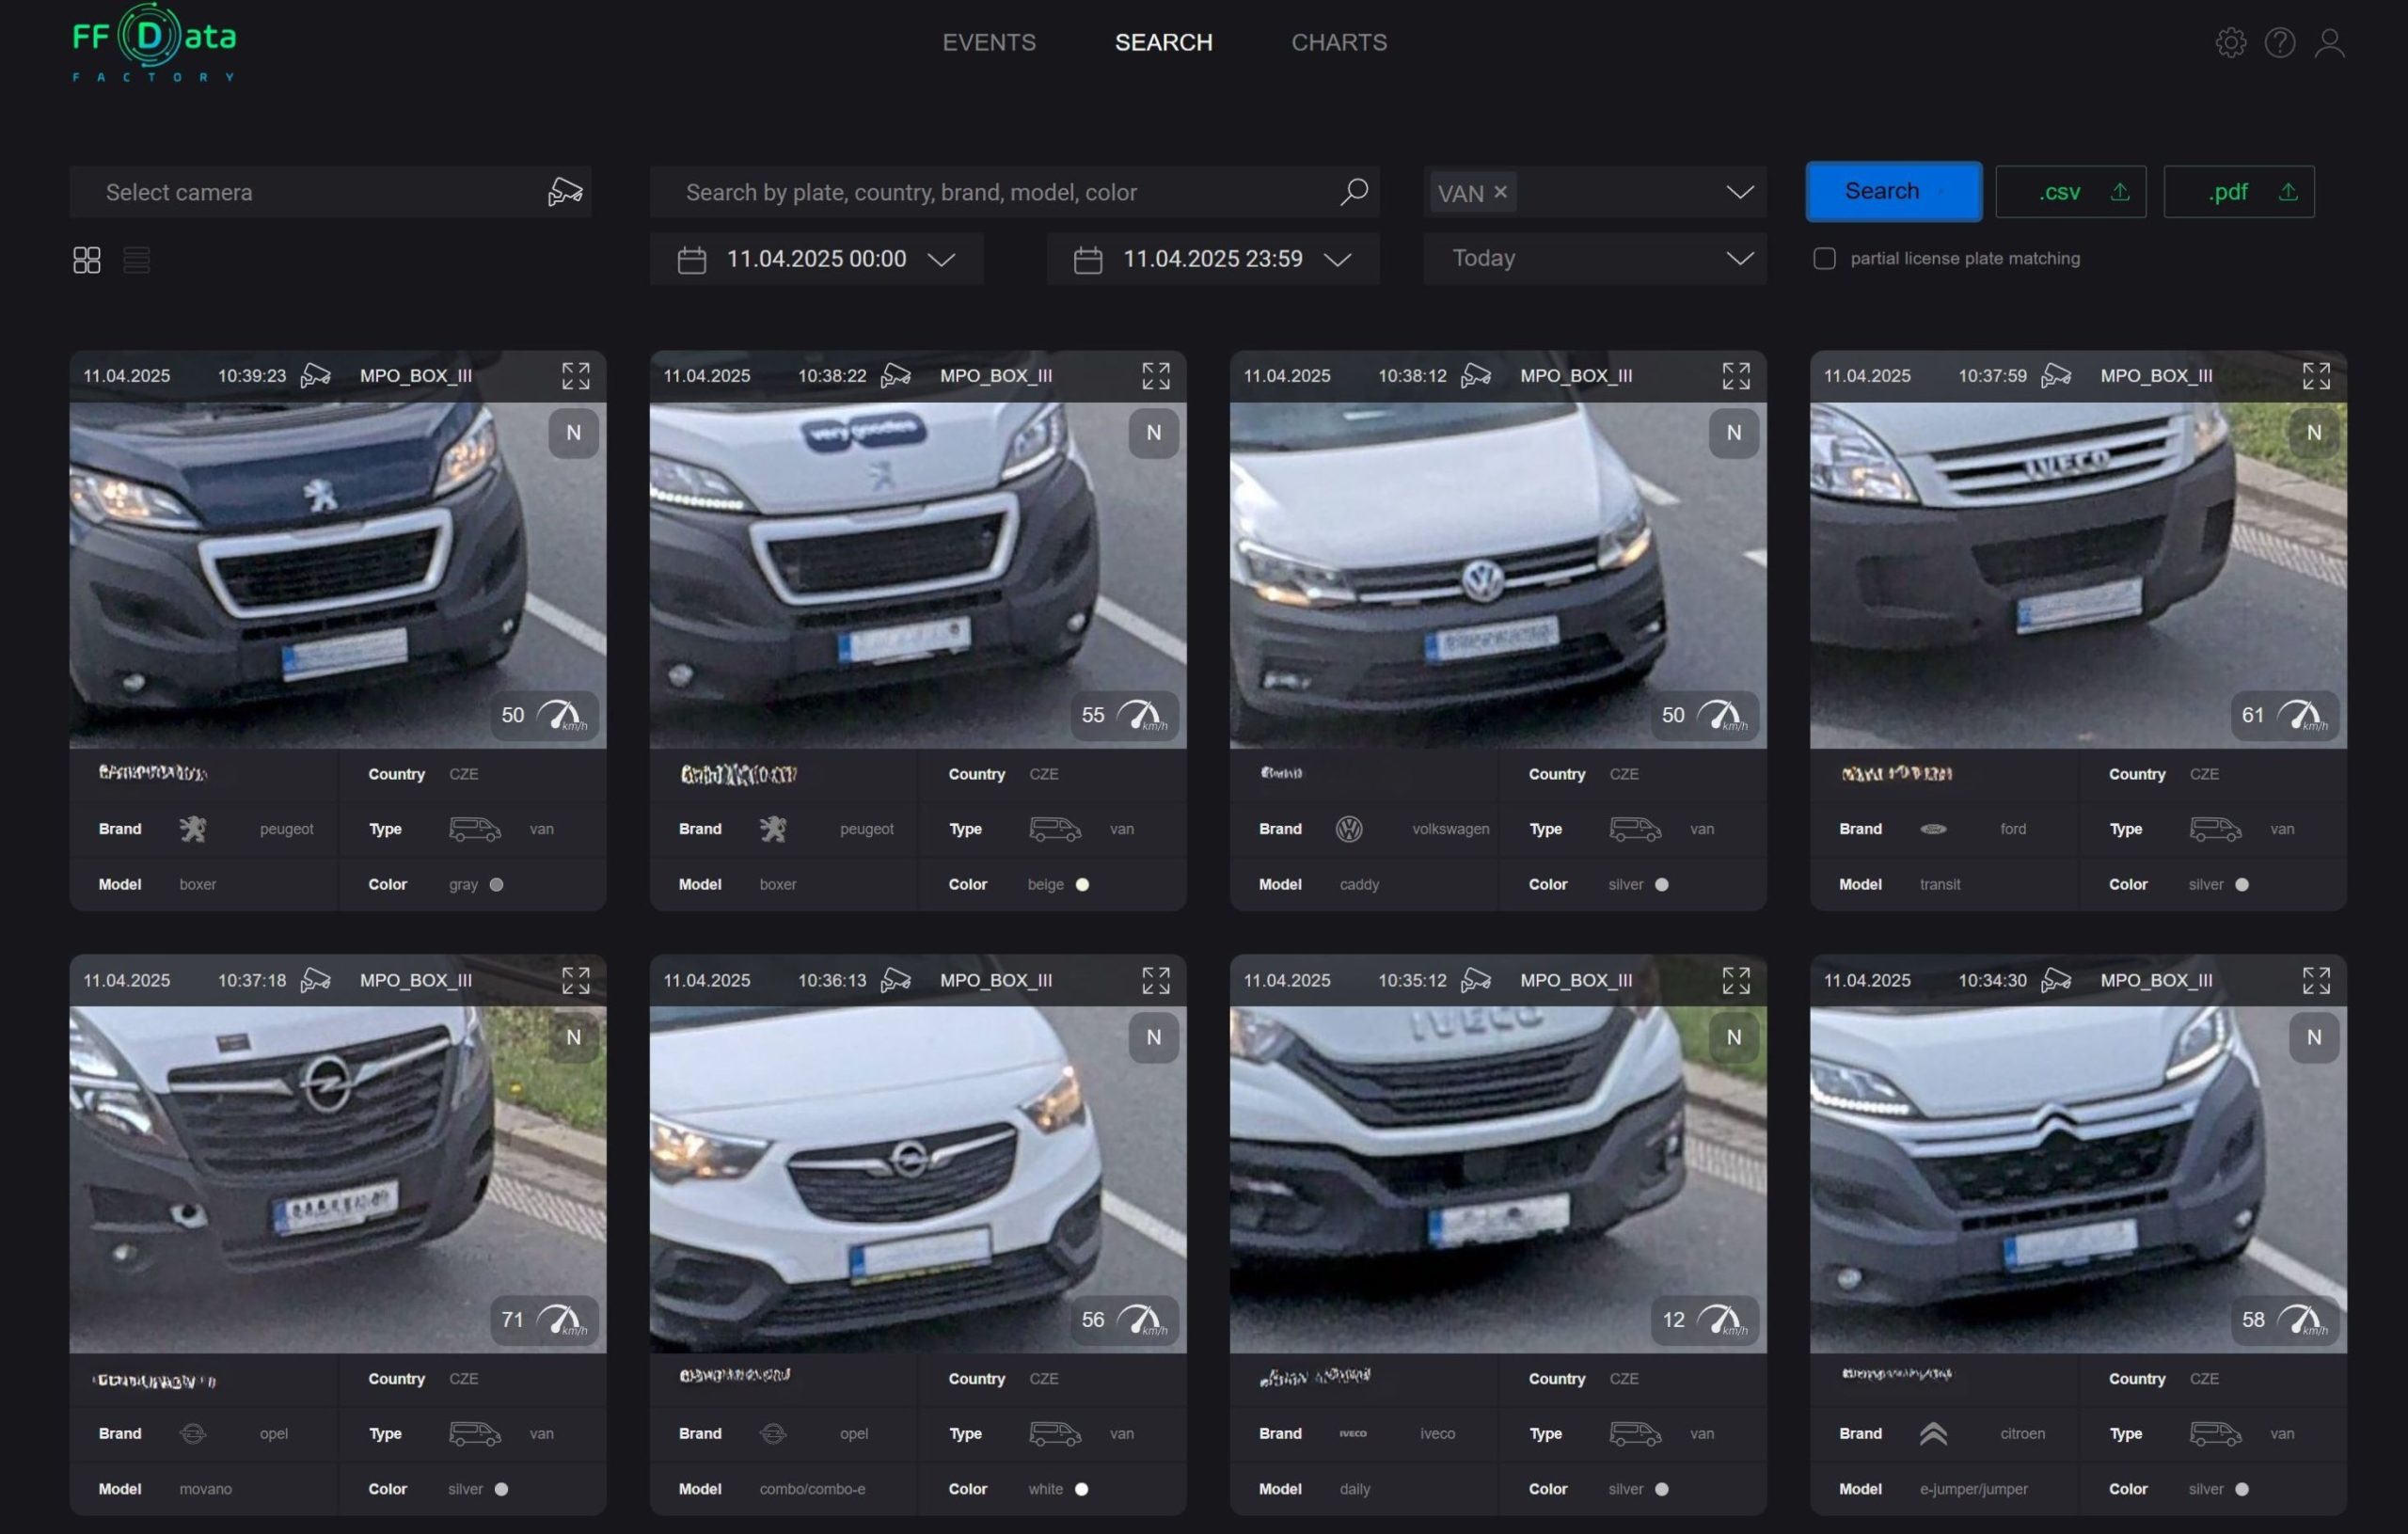Open the Citroen van photo at 10:34:30
The image size is (2408, 1534).
[2078, 1180]
